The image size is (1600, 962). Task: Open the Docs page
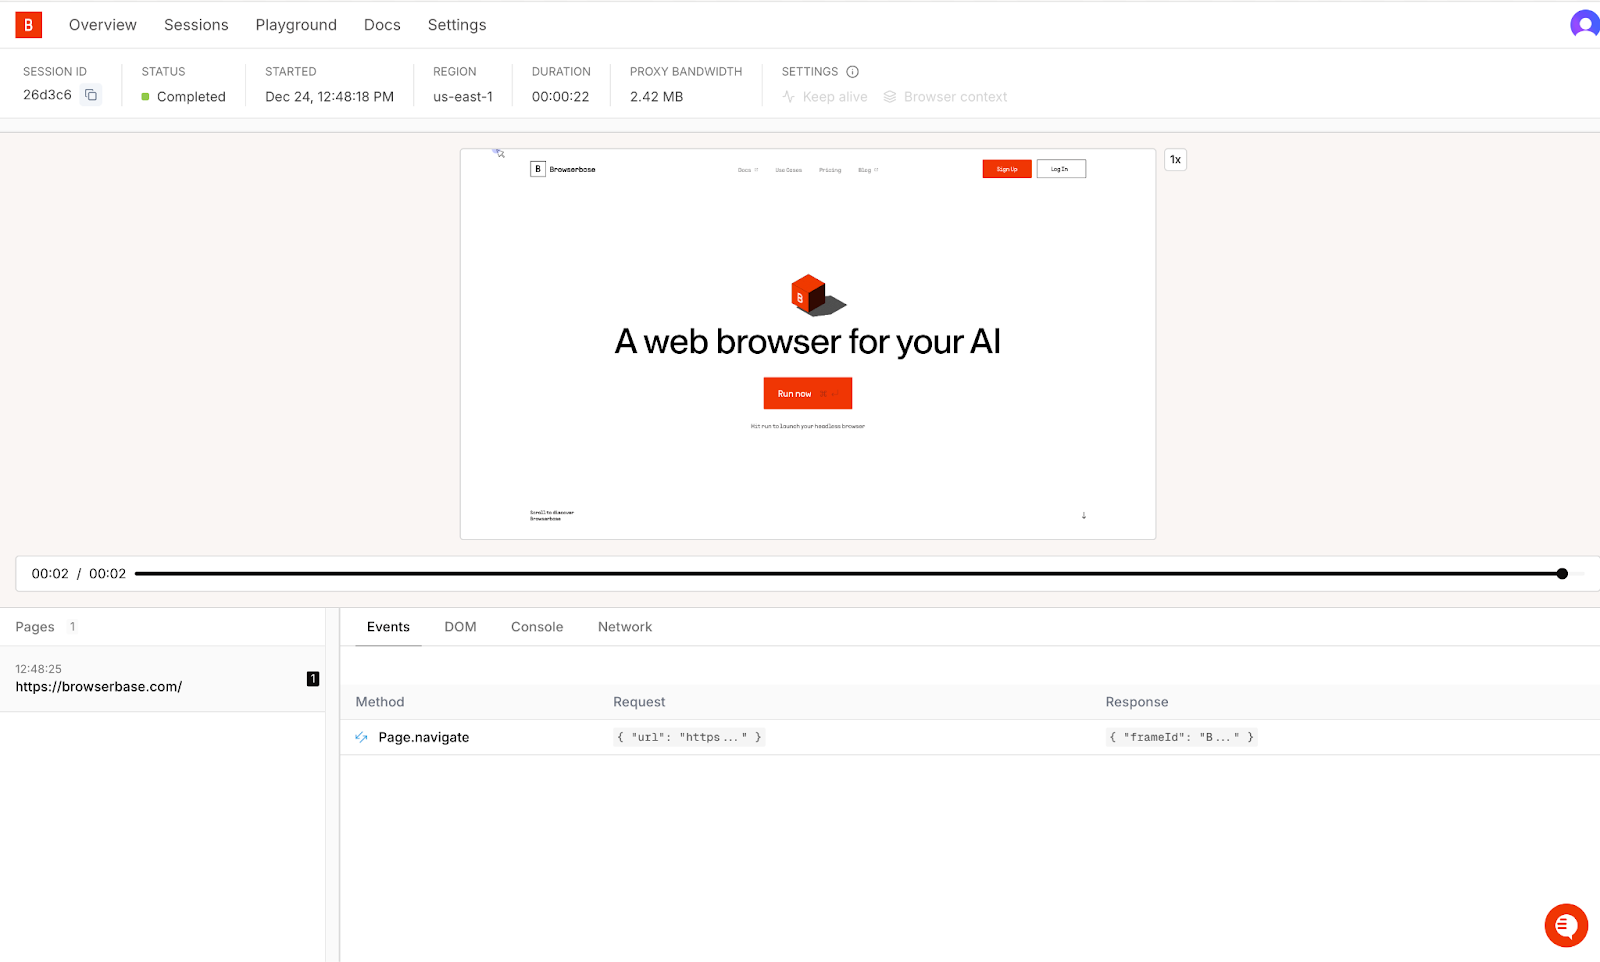click(382, 25)
